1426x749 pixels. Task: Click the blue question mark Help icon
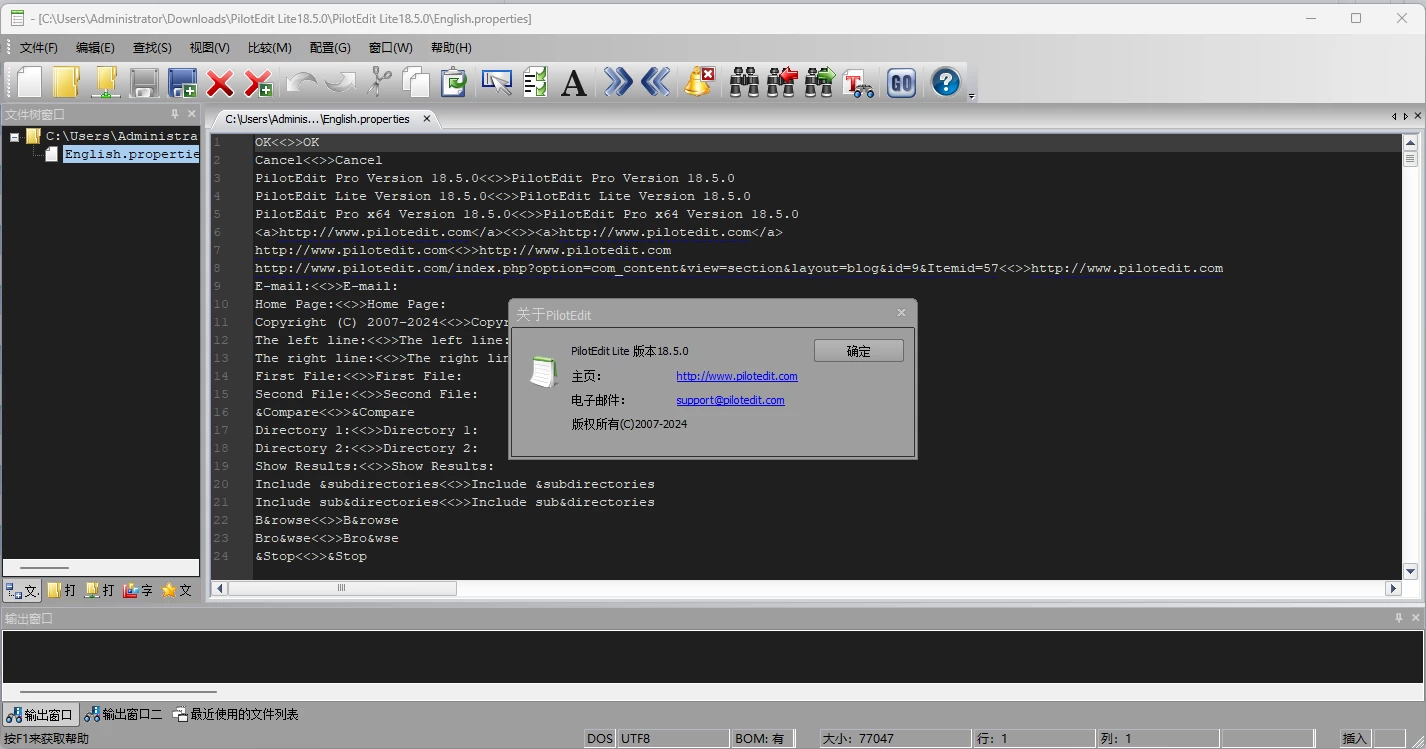click(x=945, y=82)
